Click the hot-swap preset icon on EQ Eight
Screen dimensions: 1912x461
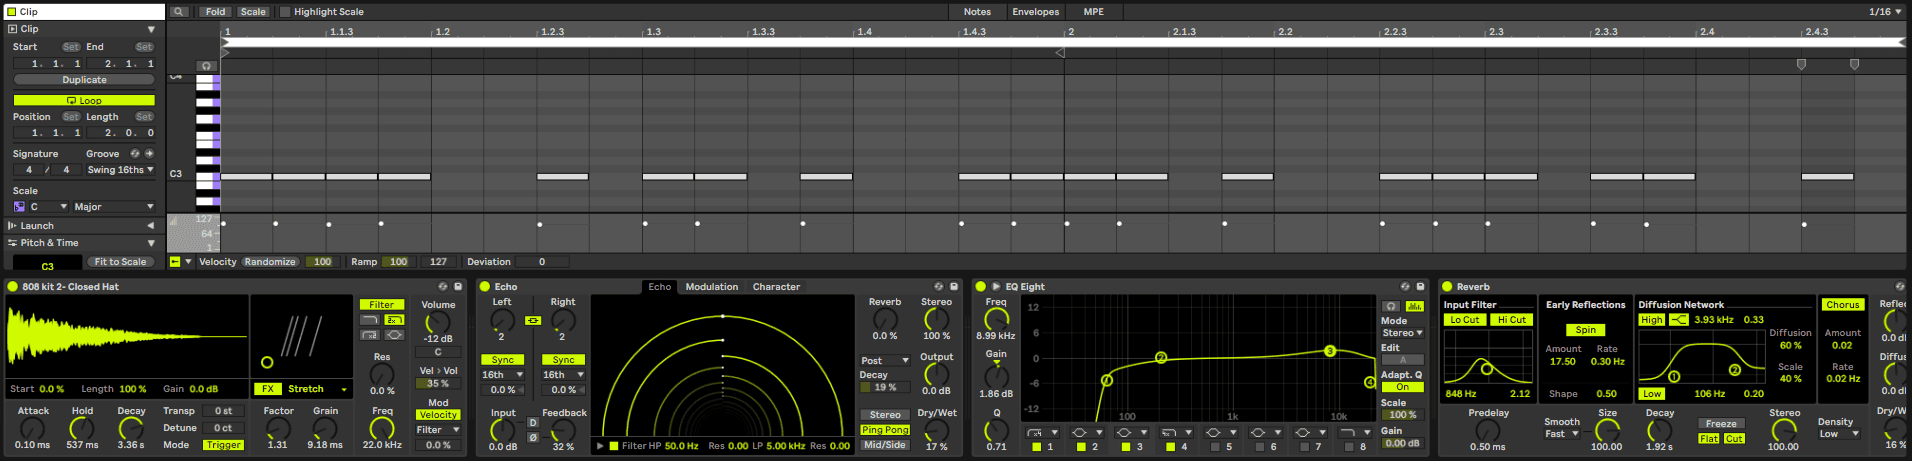[x=1405, y=287]
